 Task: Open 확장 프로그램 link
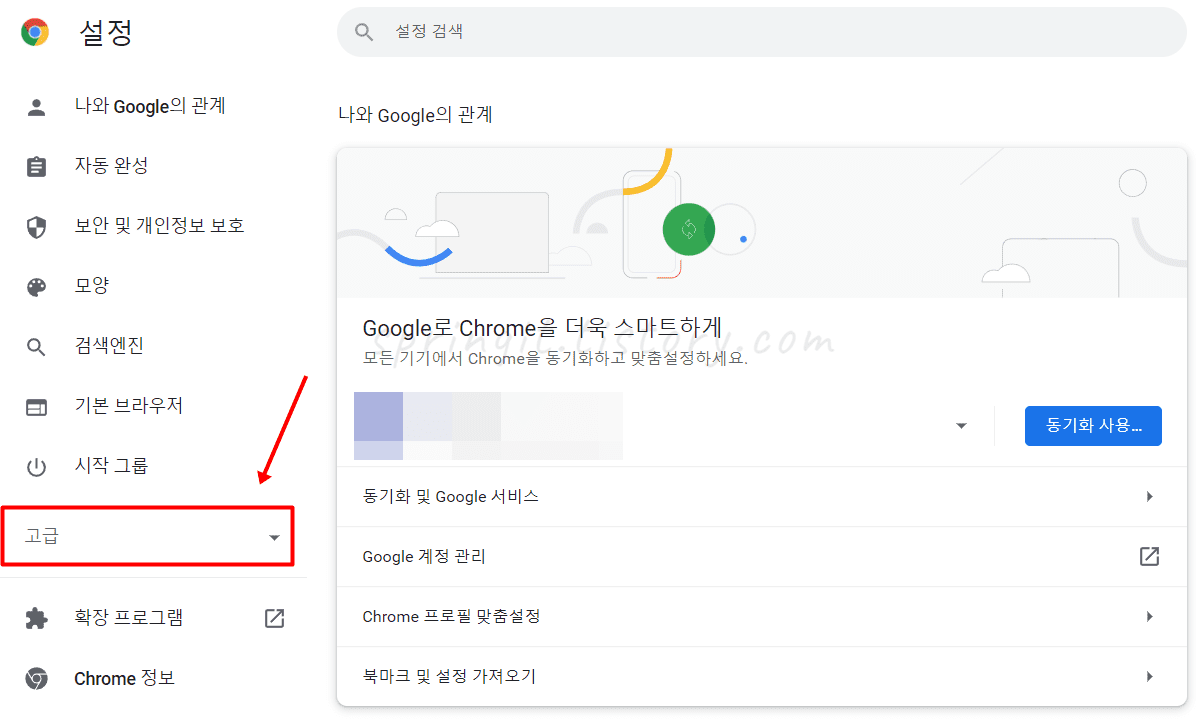point(128,618)
